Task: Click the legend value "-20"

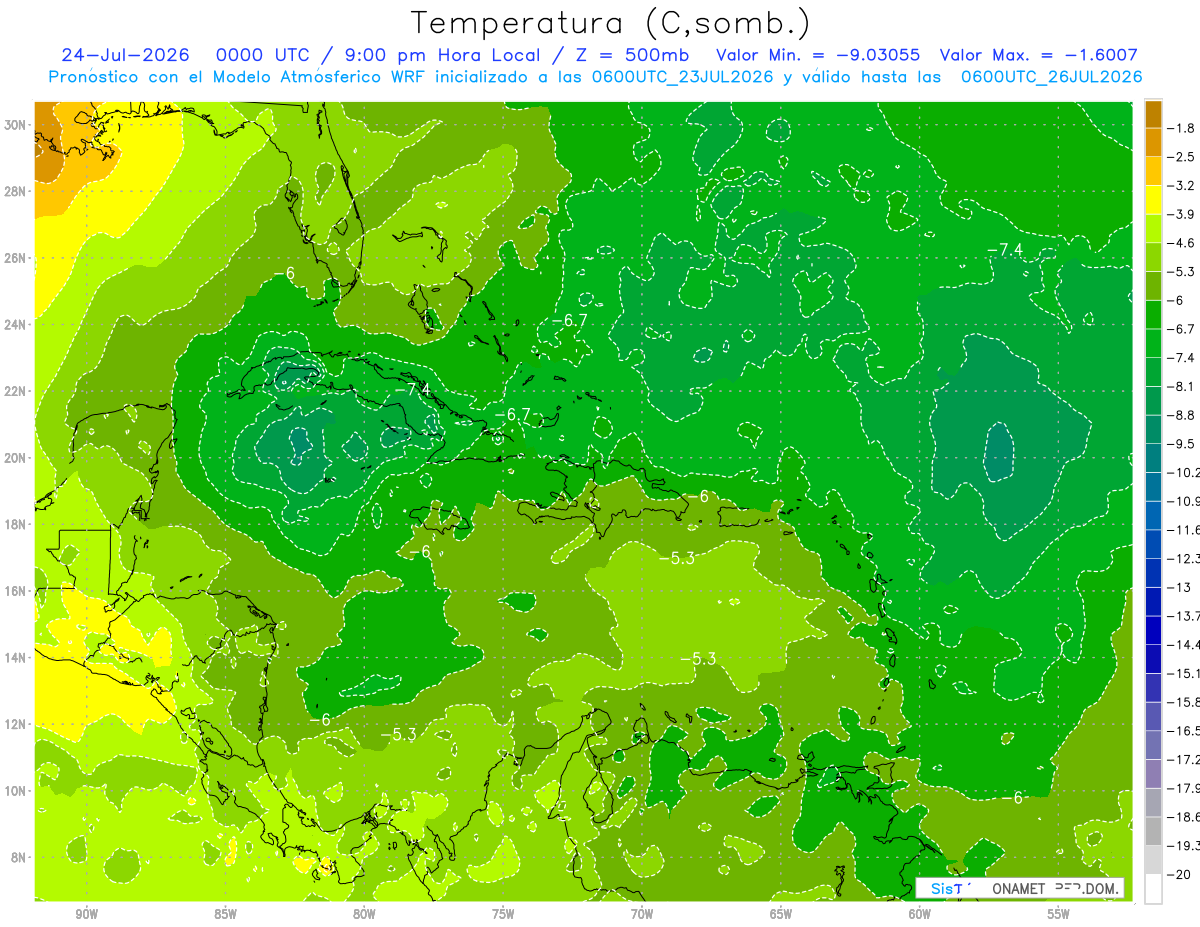Action: pyautogui.click(x=1179, y=874)
